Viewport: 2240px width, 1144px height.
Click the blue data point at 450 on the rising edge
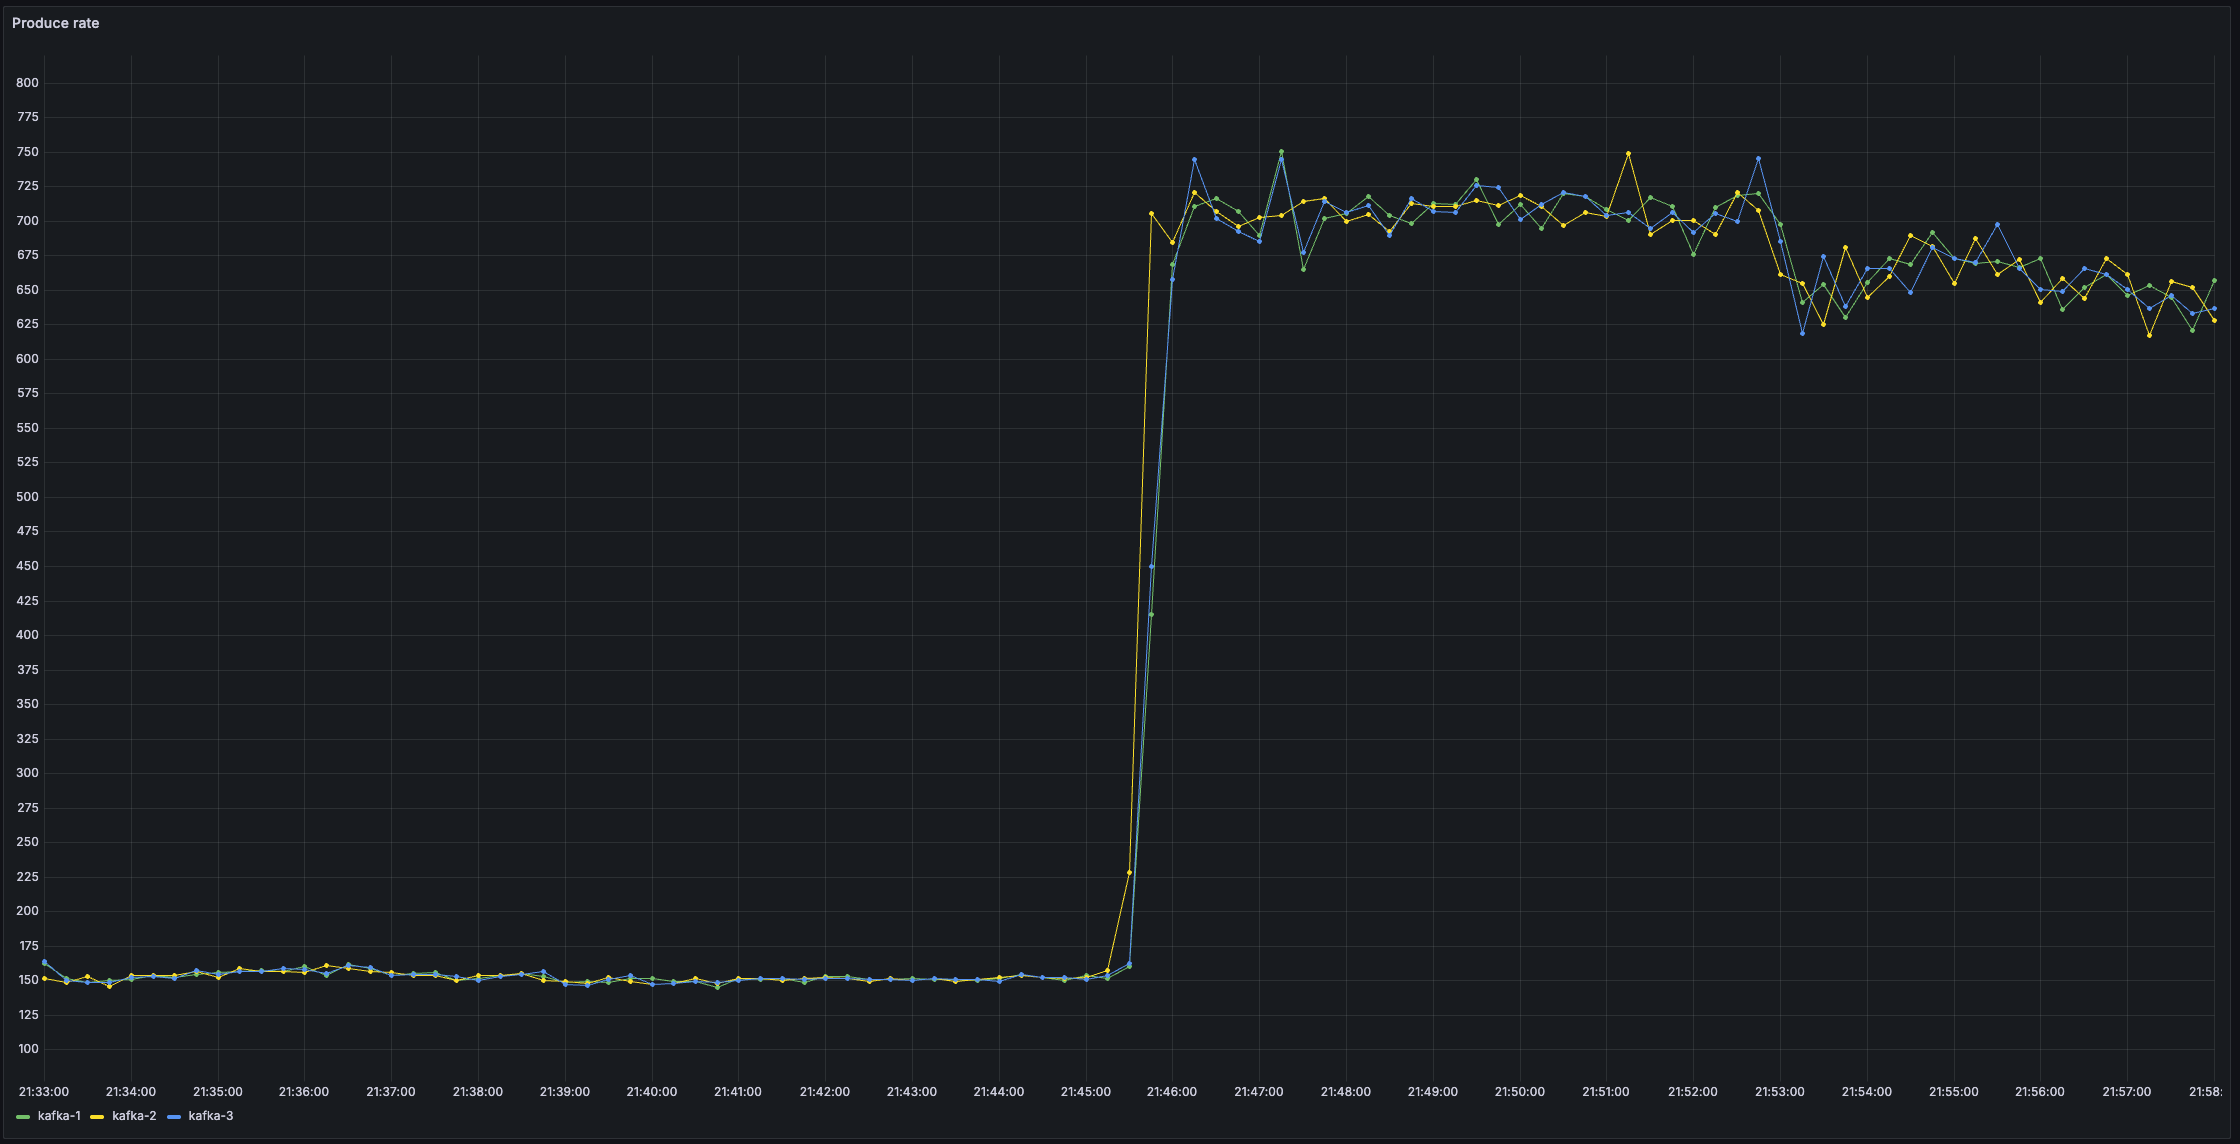pyautogui.click(x=1151, y=566)
